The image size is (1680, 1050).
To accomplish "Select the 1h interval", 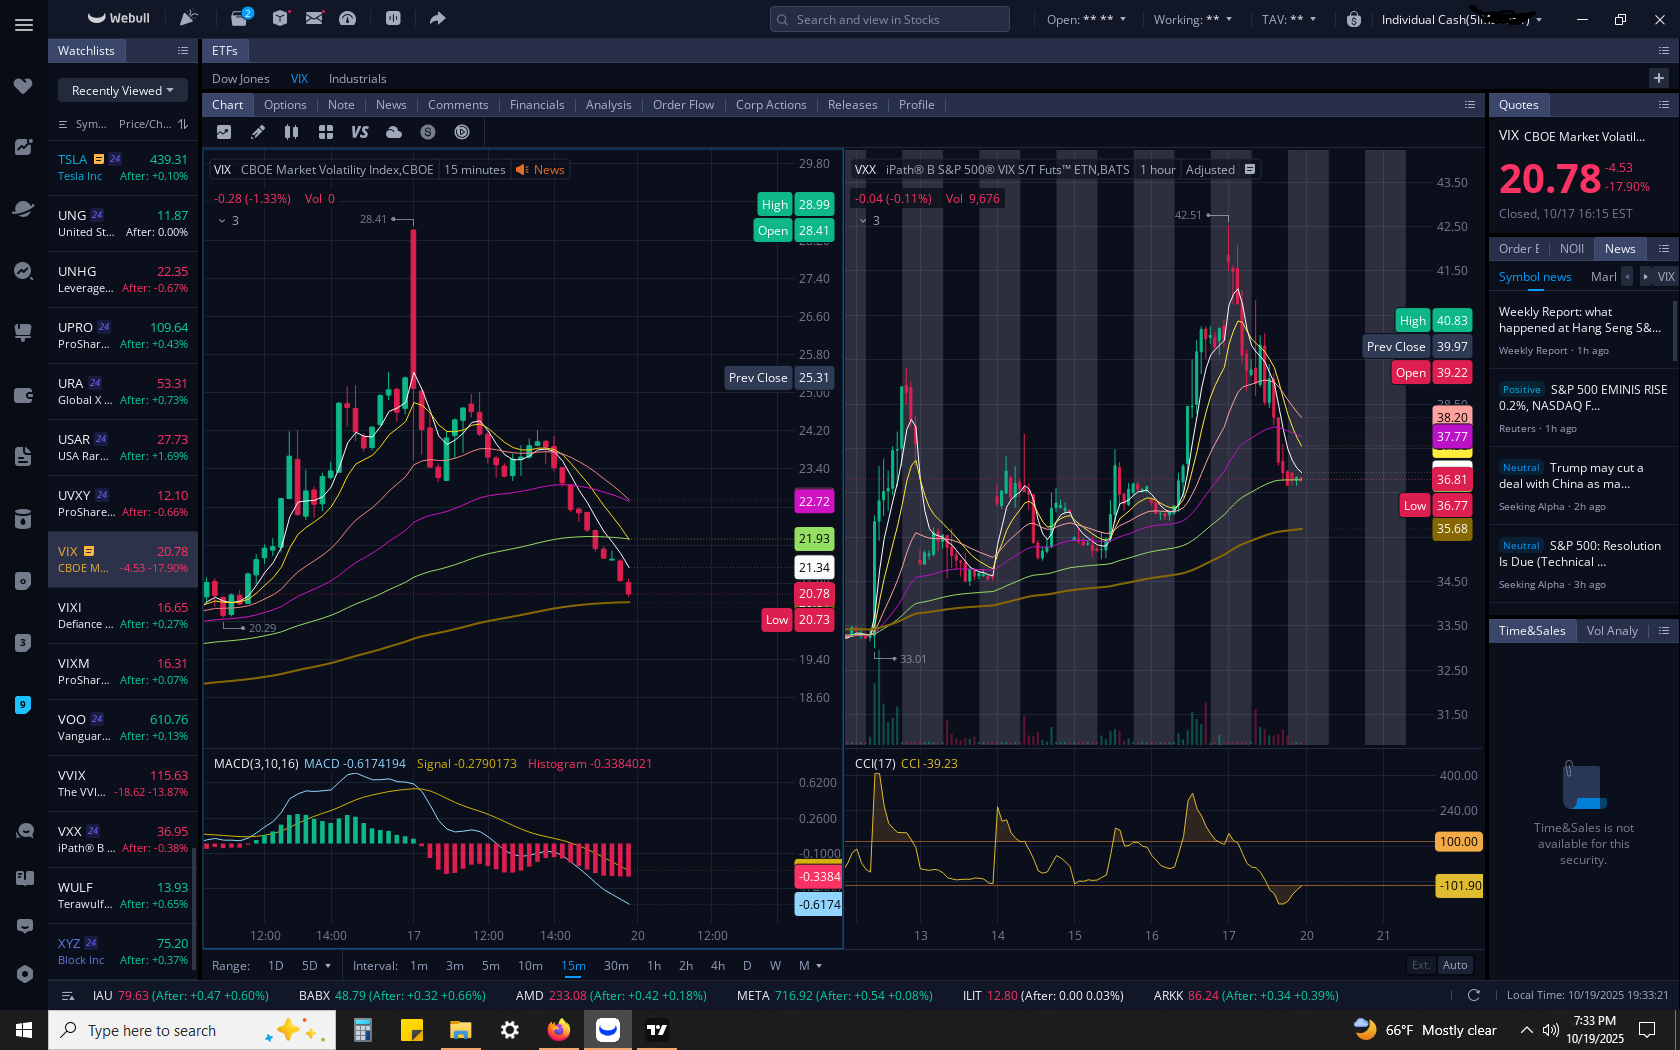I will click(x=654, y=965).
